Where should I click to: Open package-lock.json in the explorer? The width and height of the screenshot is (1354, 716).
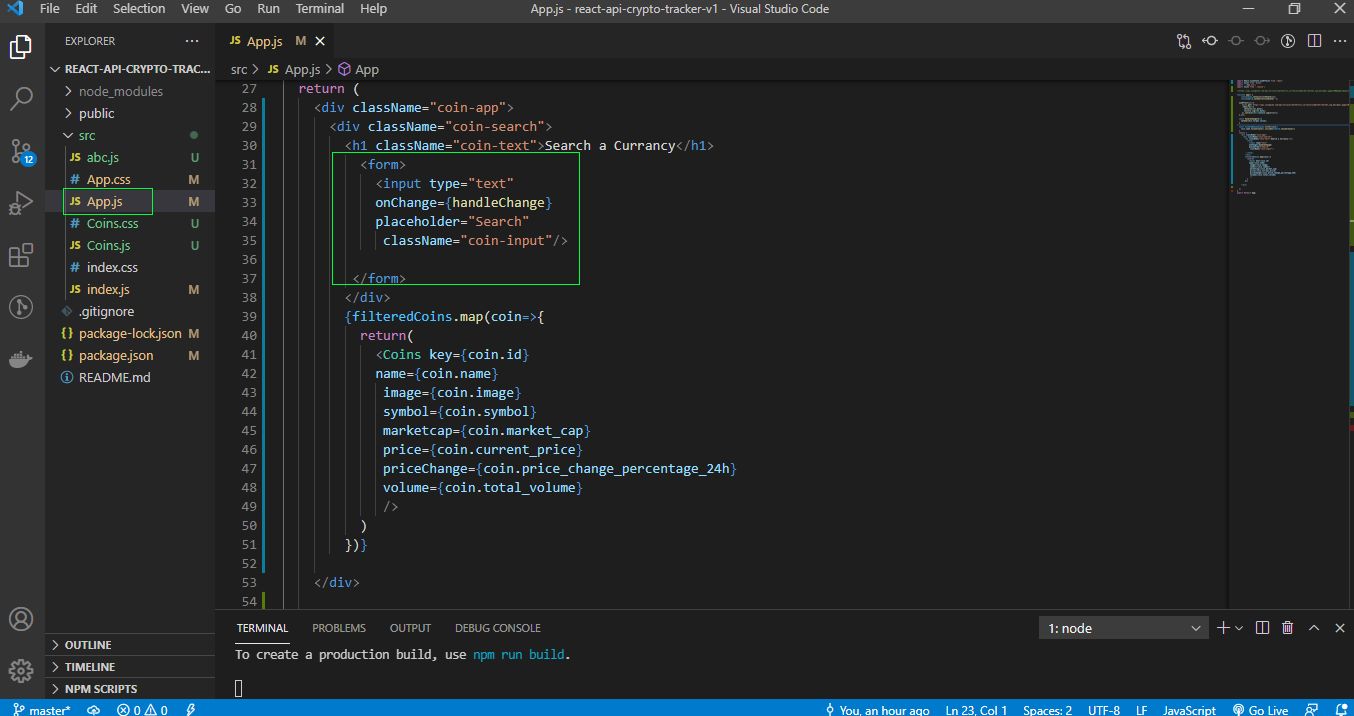130,333
